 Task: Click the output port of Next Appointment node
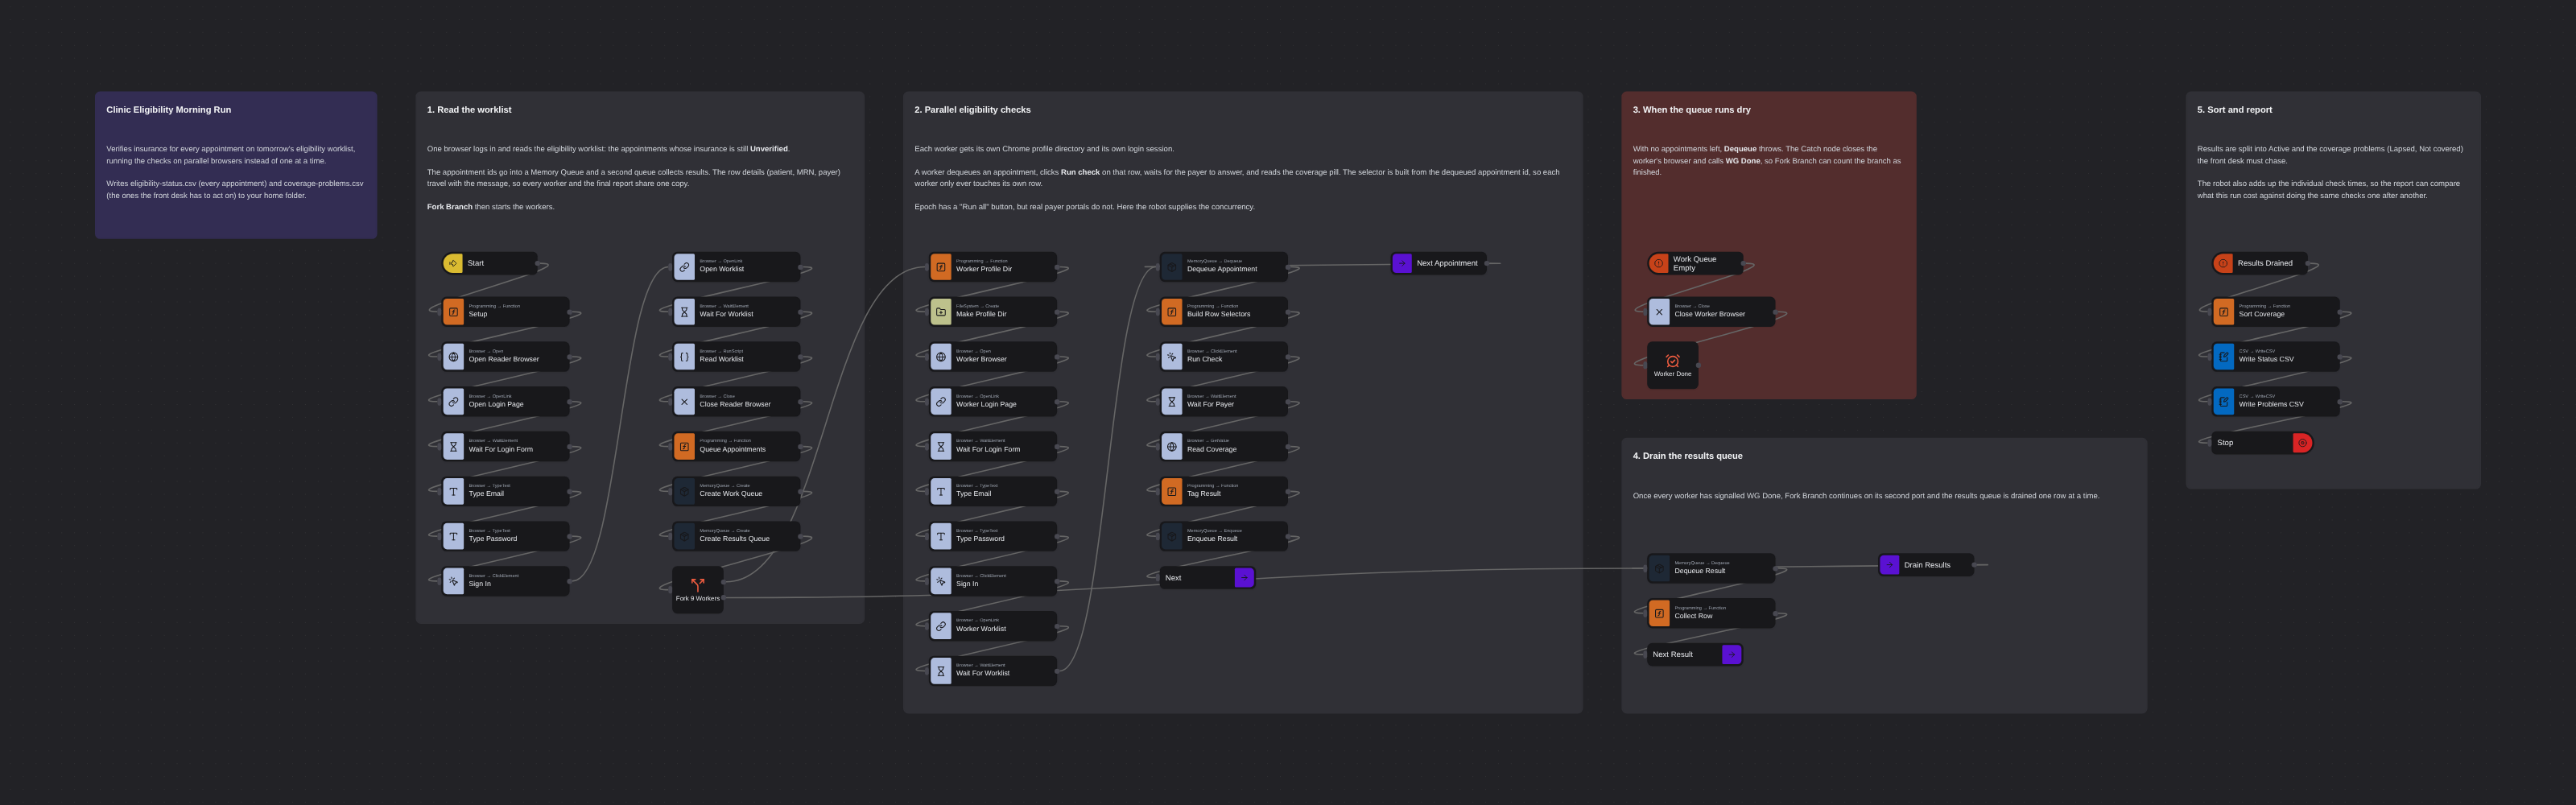[1487, 263]
